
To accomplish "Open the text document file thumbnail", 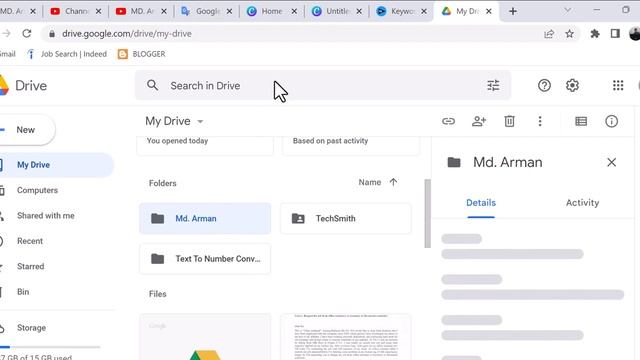I will (x=346, y=337).
